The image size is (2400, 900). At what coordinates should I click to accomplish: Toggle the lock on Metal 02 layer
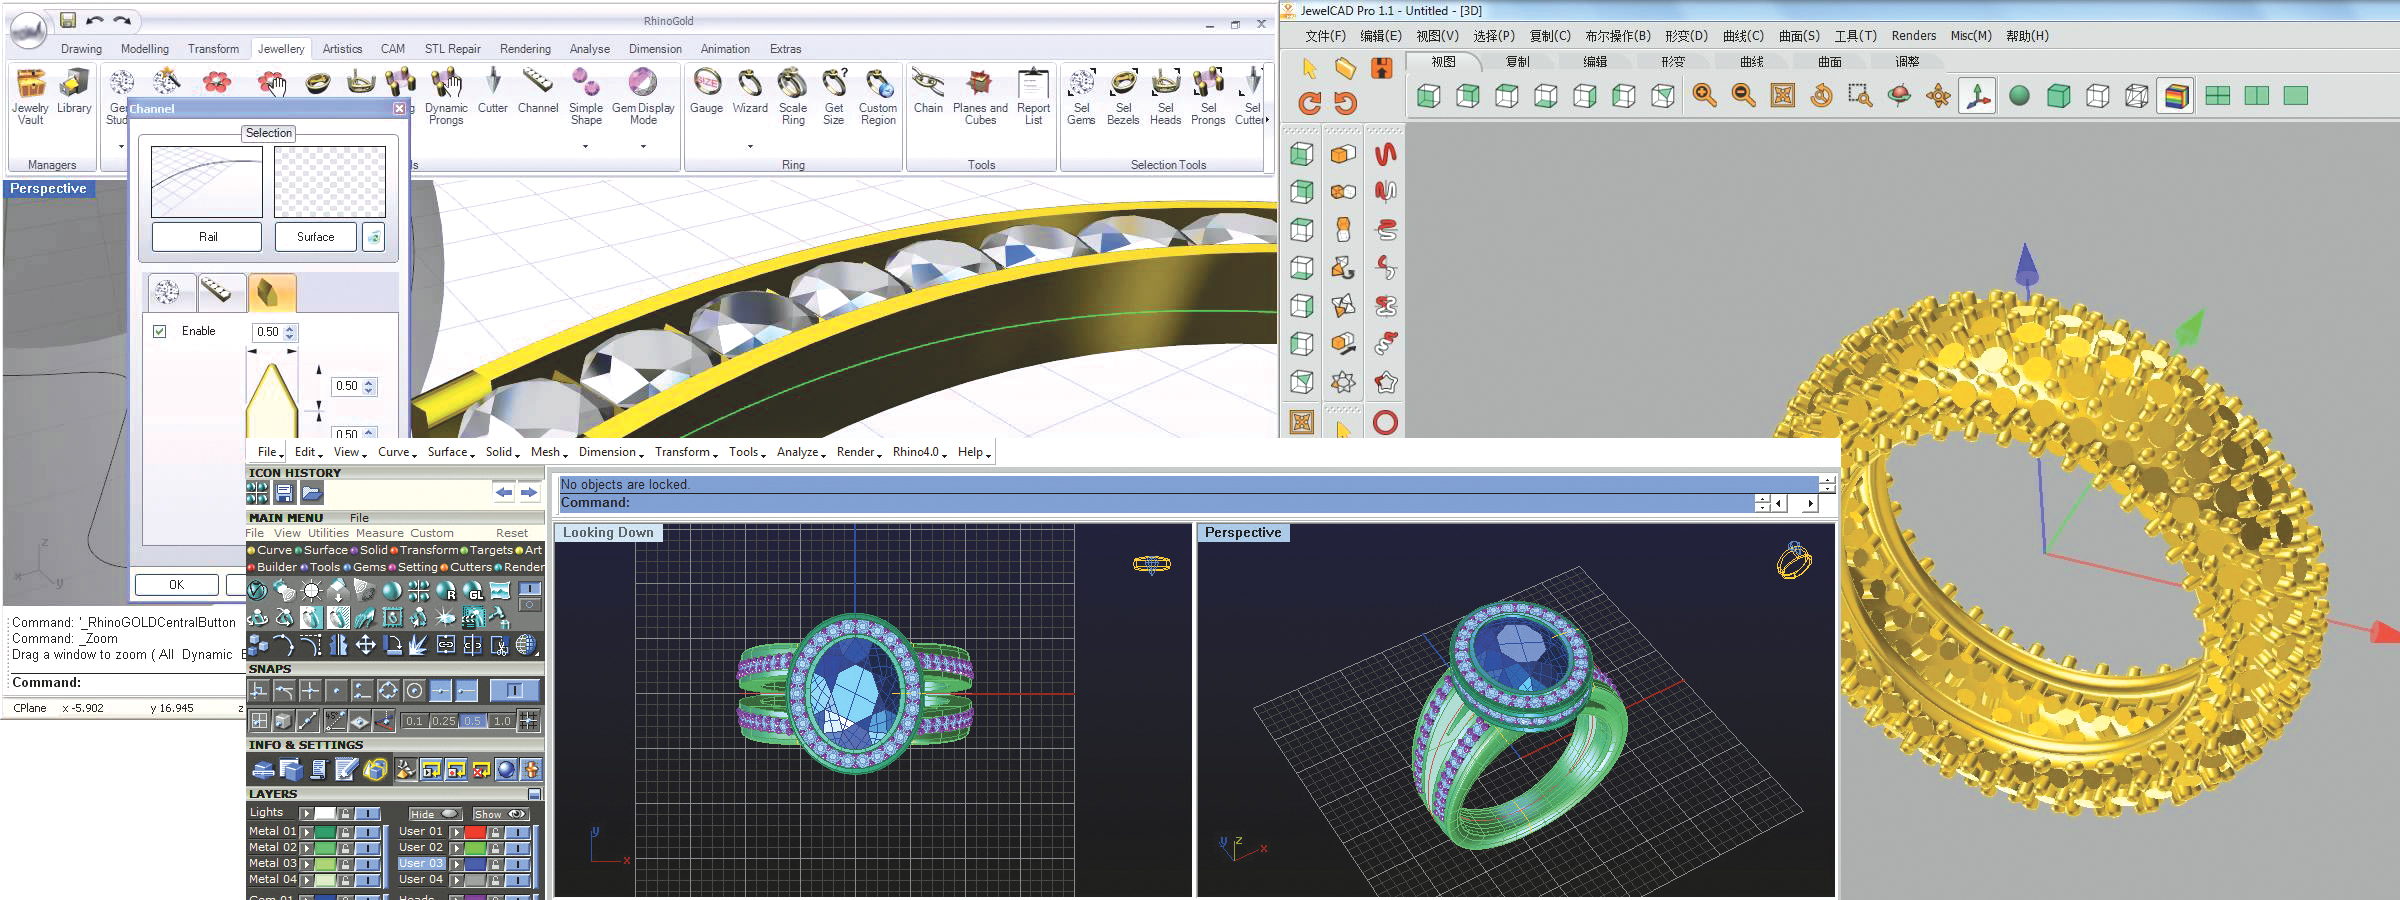point(346,847)
